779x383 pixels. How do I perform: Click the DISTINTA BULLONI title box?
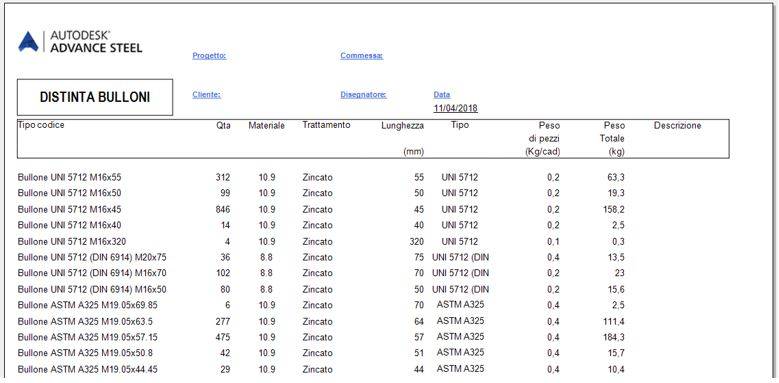[95, 97]
